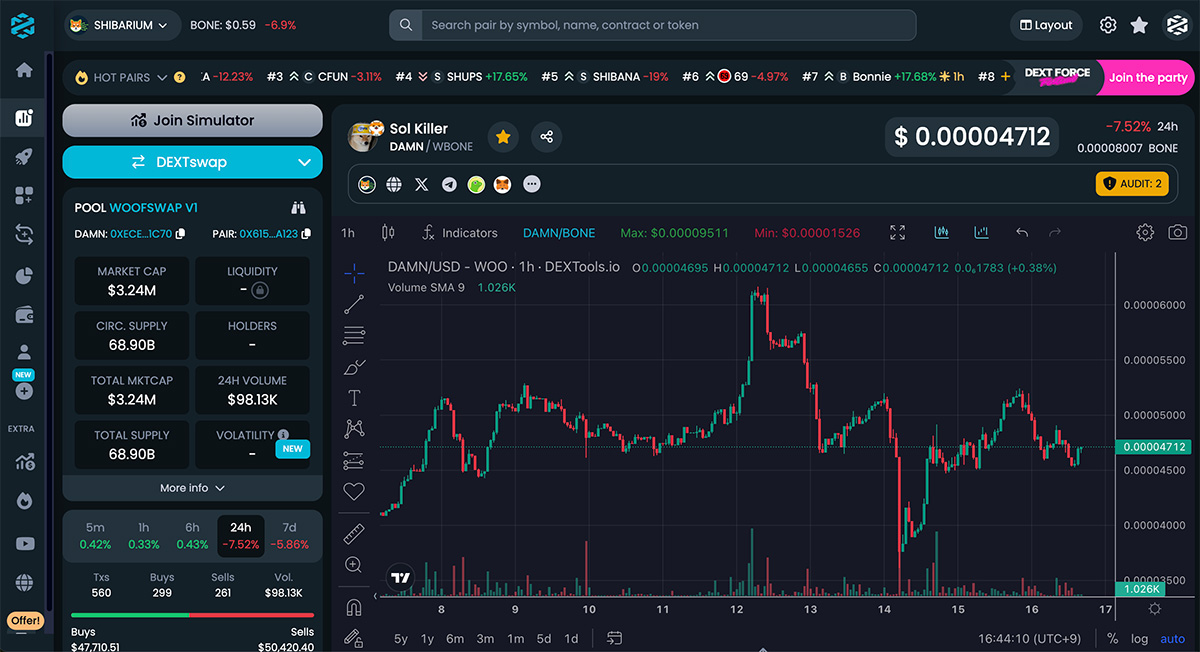Viewport: 1200px width, 652px height.
Task: Click the buys versus sells ratio bar
Action: point(192,615)
